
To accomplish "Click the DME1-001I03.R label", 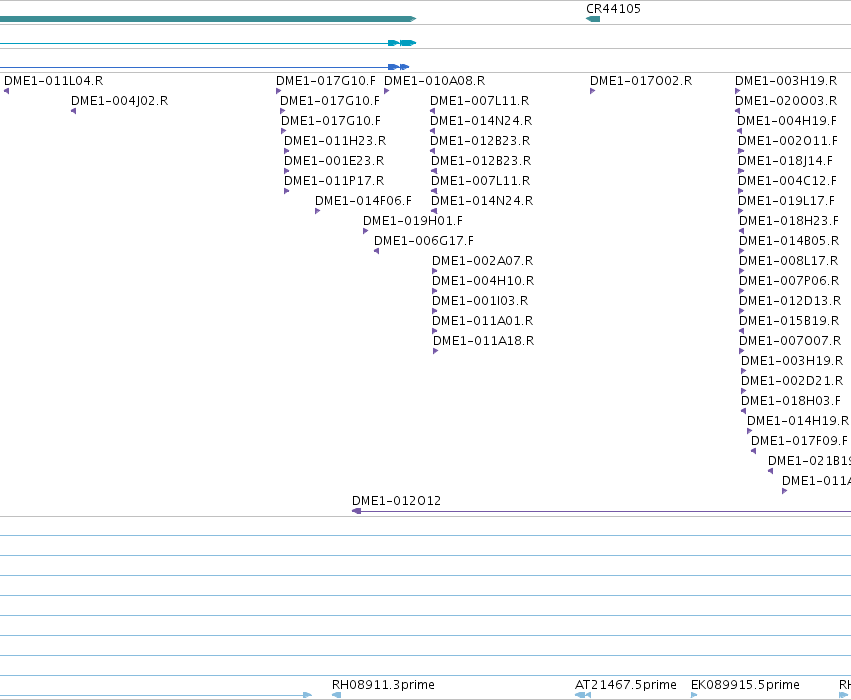I will [x=480, y=301].
